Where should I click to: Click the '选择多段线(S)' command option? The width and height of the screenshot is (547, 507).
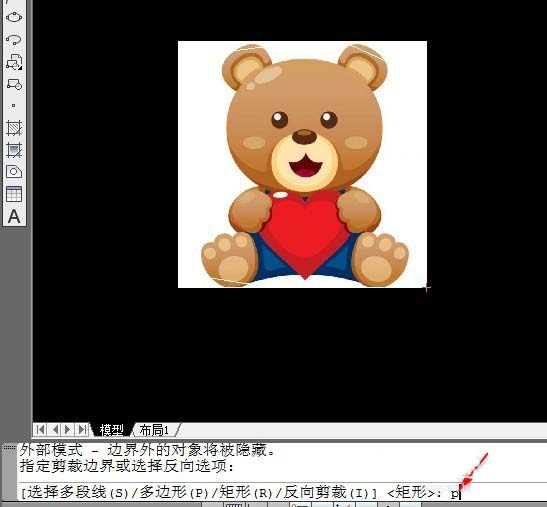point(78,493)
